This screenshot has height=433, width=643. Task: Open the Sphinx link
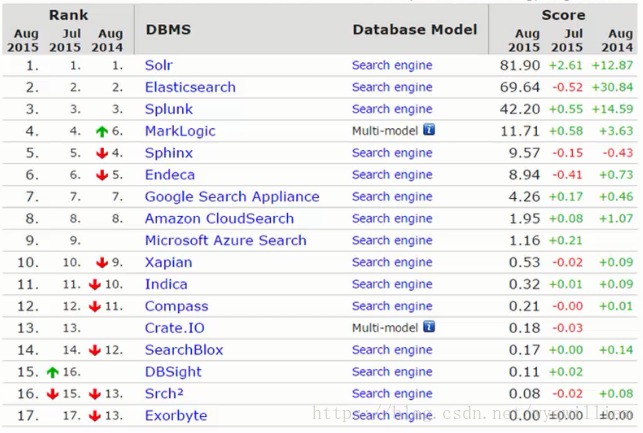169,153
